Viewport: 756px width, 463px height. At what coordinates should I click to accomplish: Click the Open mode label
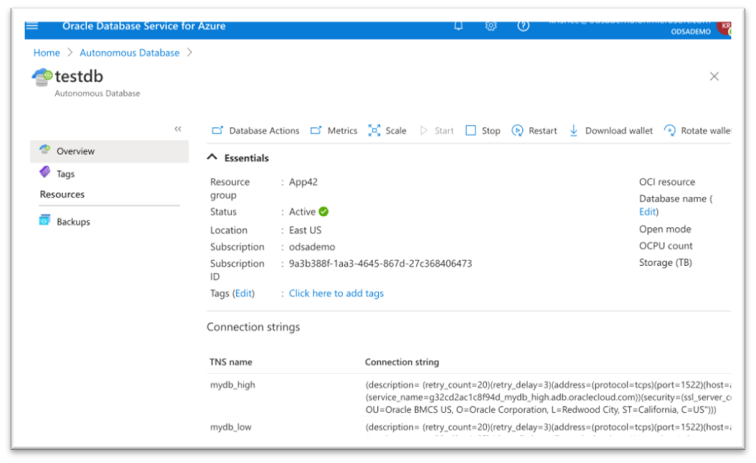[665, 229]
